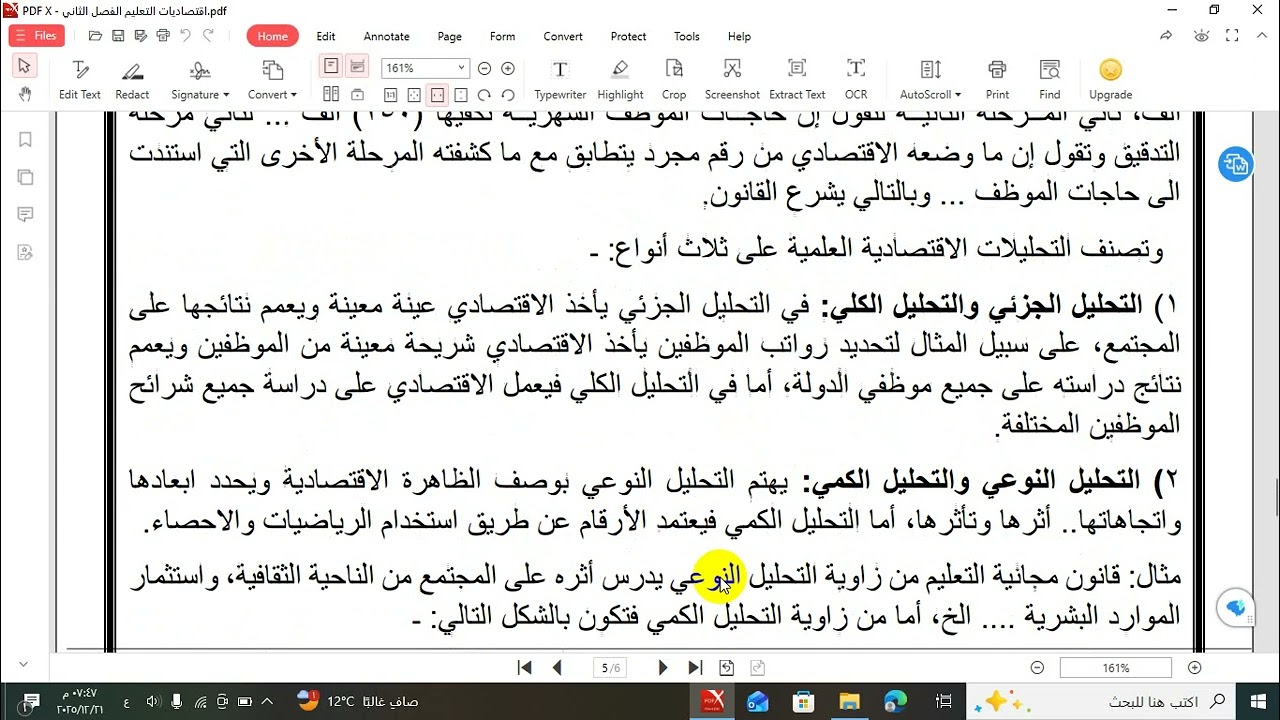Zoom out with the toolbar minus button
Viewport: 1280px width, 720px height.
pos(485,68)
